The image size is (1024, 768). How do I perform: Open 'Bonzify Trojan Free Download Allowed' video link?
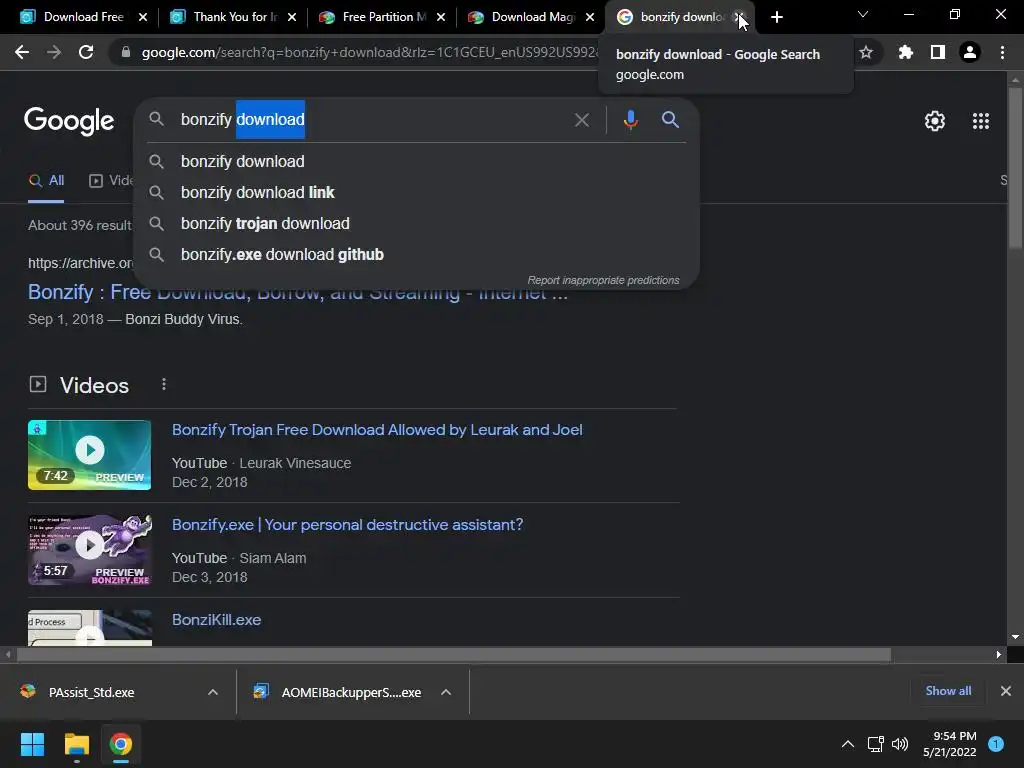(377, 430)
